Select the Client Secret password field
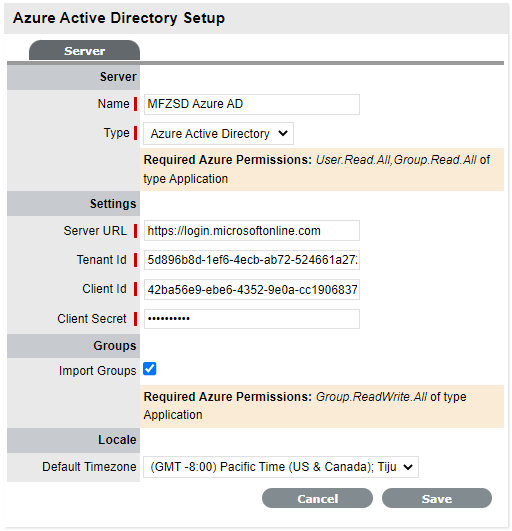Viewport: 512px width, 531px height. pos(252,319)
